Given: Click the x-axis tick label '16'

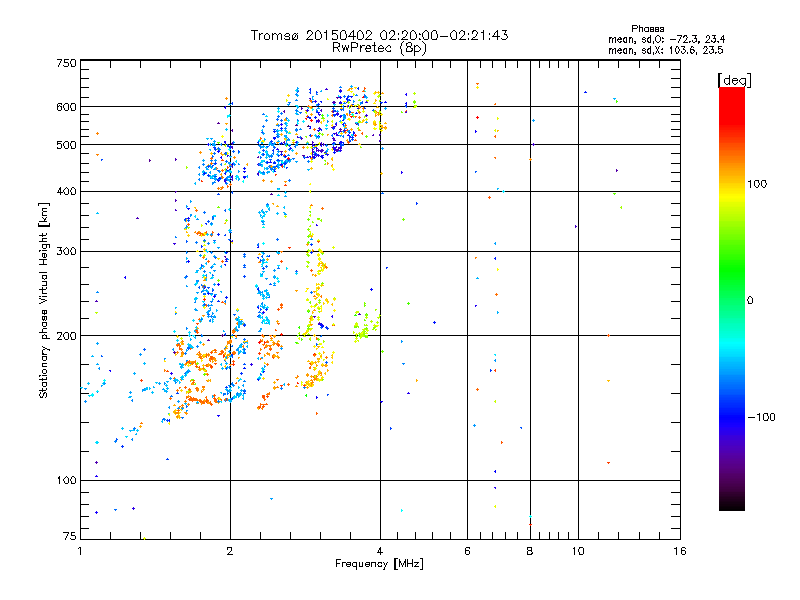Looking at the screenshot, I should 680,551.
